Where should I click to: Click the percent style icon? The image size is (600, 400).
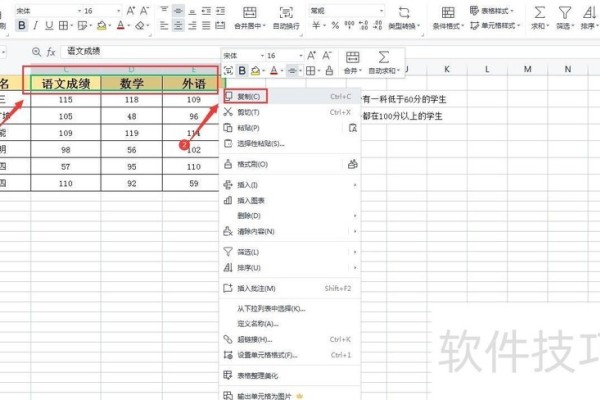pyautogui.click(x=335, y=26)
